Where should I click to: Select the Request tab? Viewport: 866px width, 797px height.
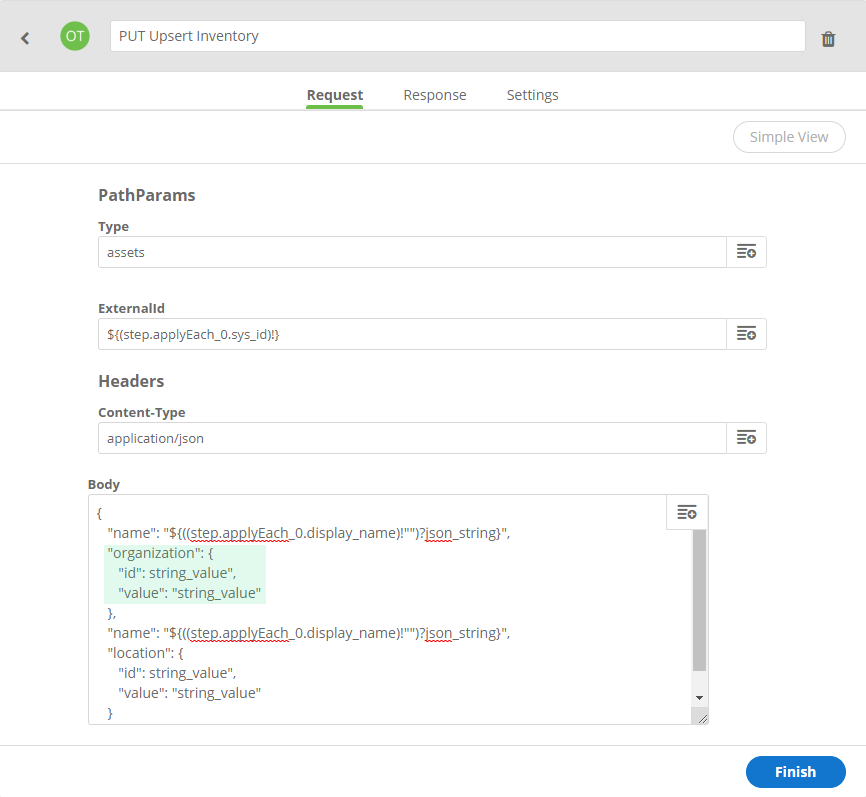coord(334,95)
